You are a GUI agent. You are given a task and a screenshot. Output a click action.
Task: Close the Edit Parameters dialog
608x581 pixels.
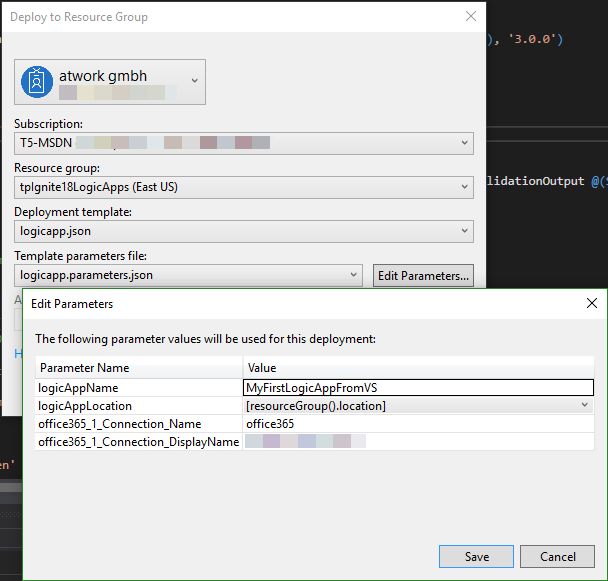[x=591, y=303]
